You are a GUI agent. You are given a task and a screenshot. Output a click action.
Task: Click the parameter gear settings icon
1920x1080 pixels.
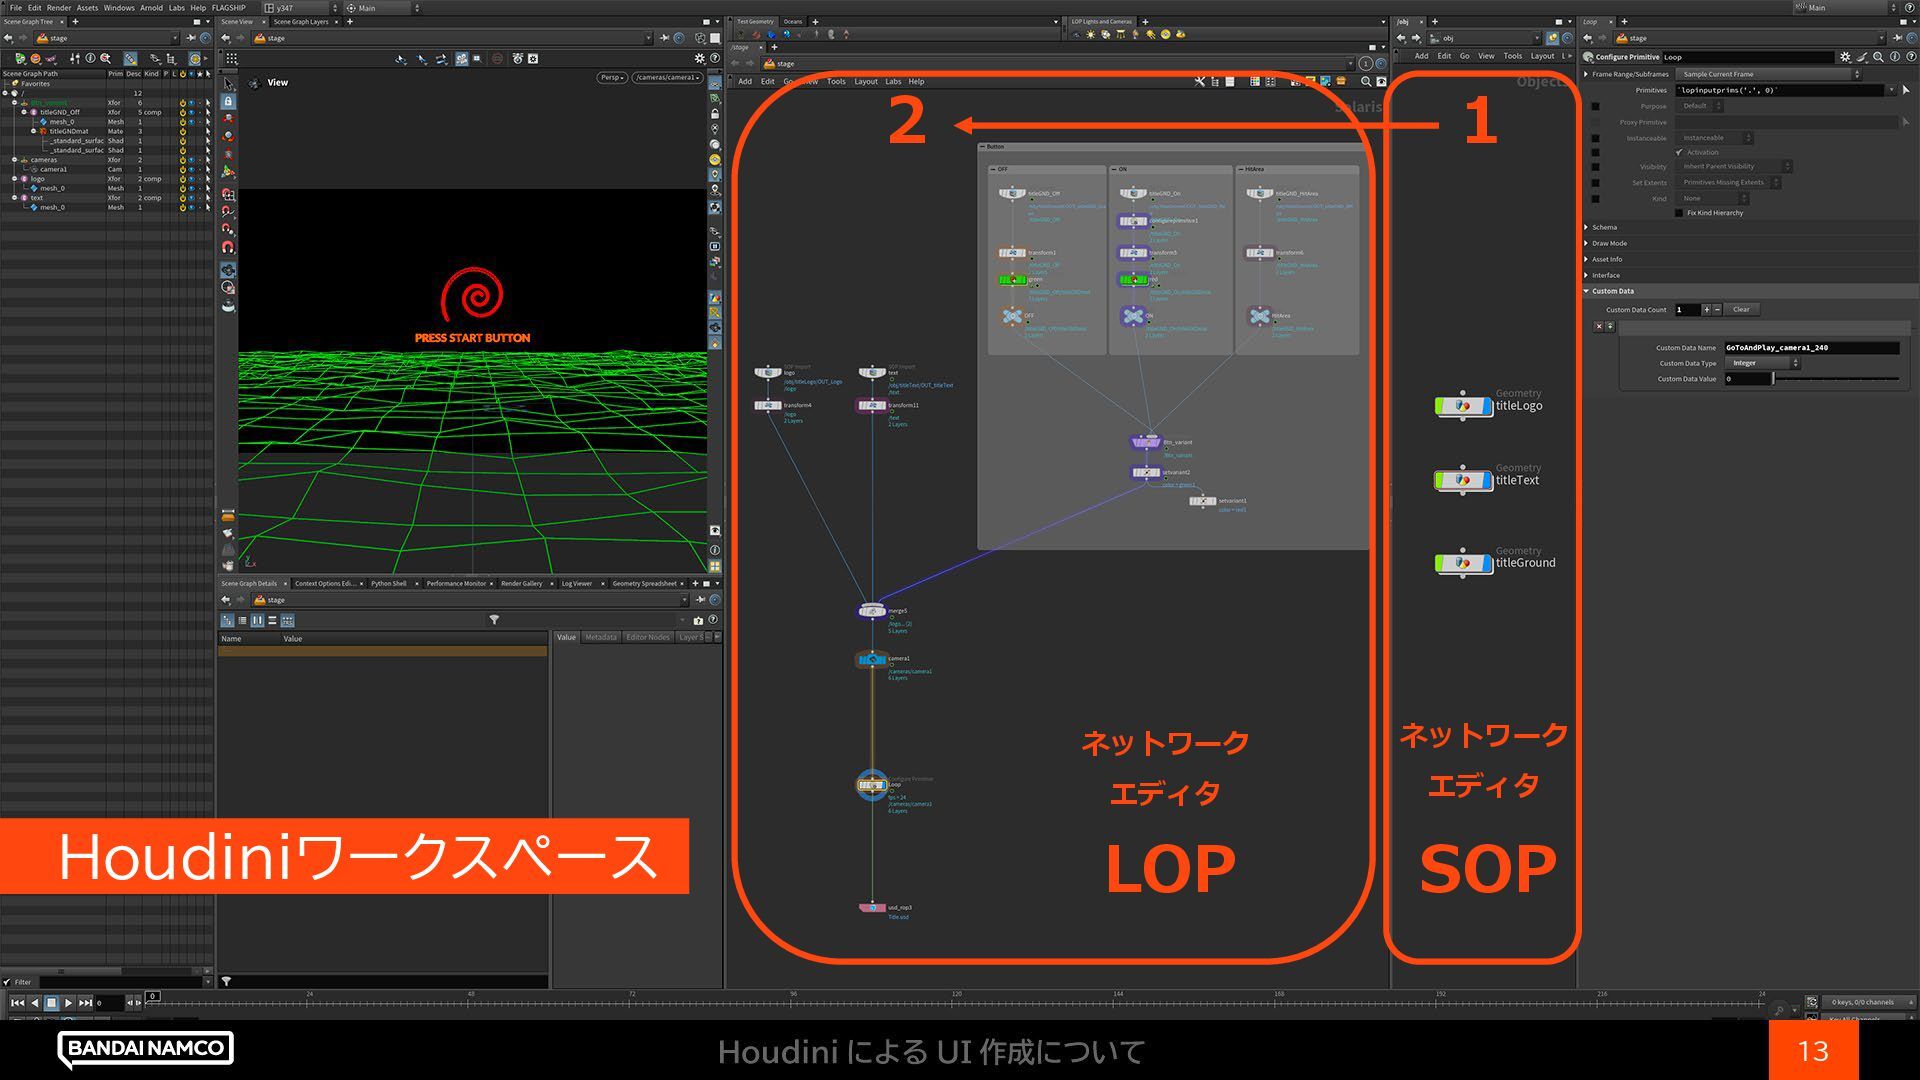point(1845,57)
